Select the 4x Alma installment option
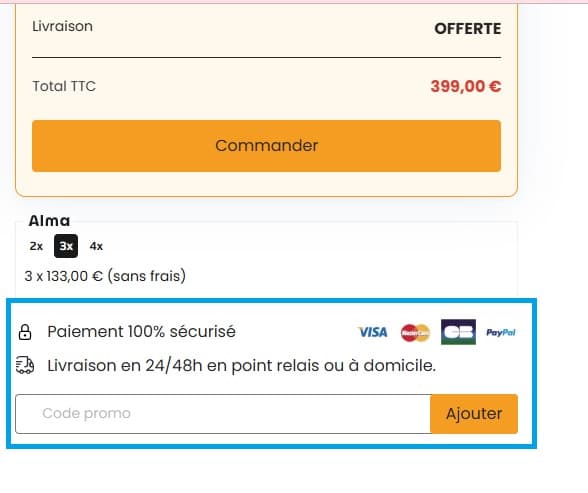This screenshot has width=588, height=493. [x=96, y=246]
